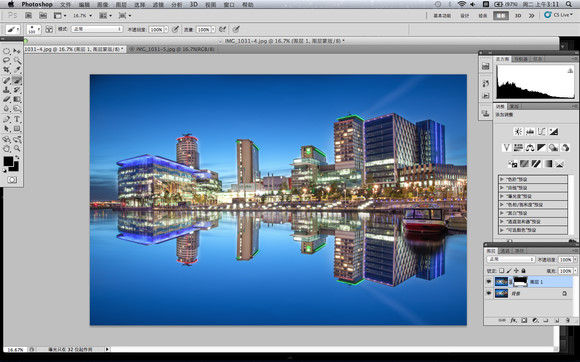Select the Clone Stamp tool

click(7, 90)
